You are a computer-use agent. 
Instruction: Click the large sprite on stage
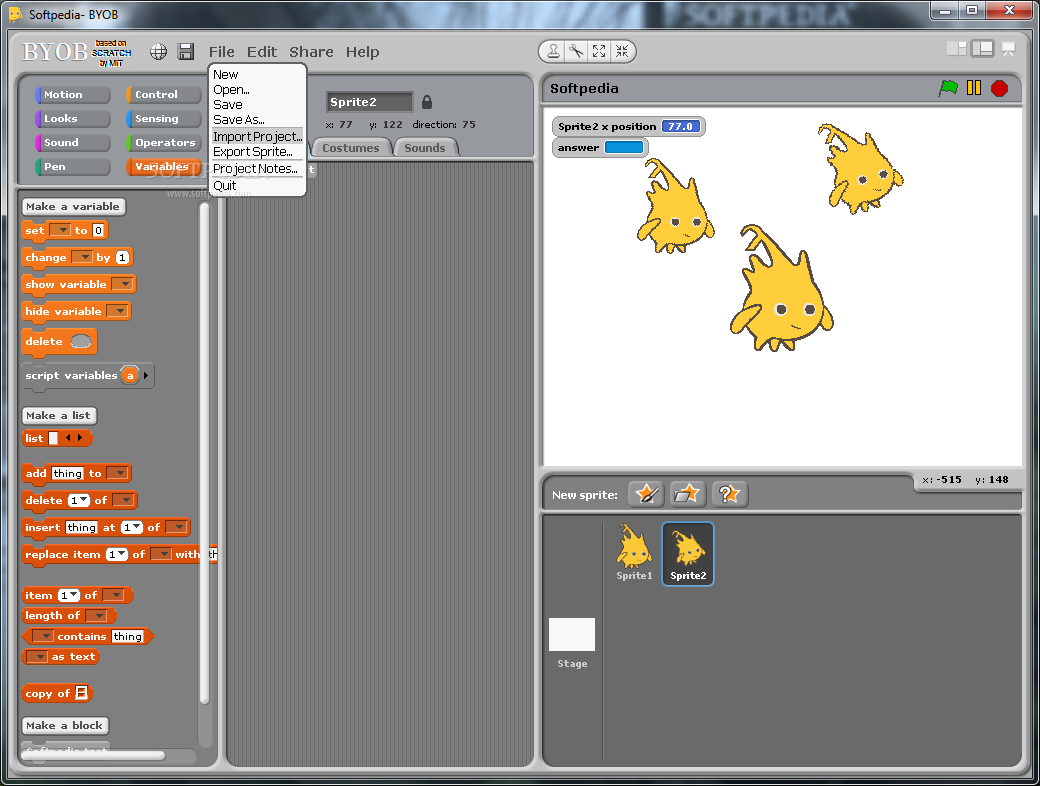click(781, 289)
